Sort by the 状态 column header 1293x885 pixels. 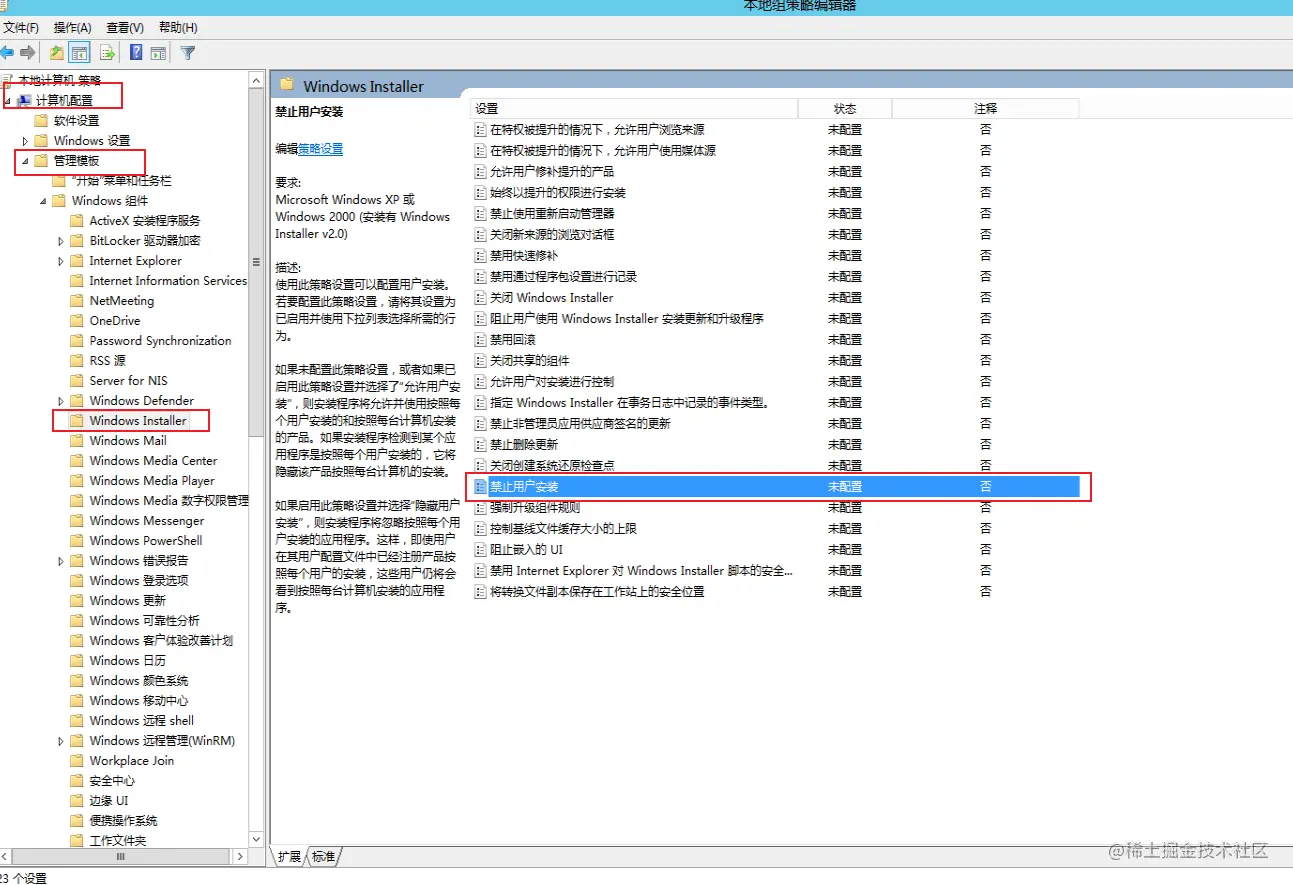(845, 108)
